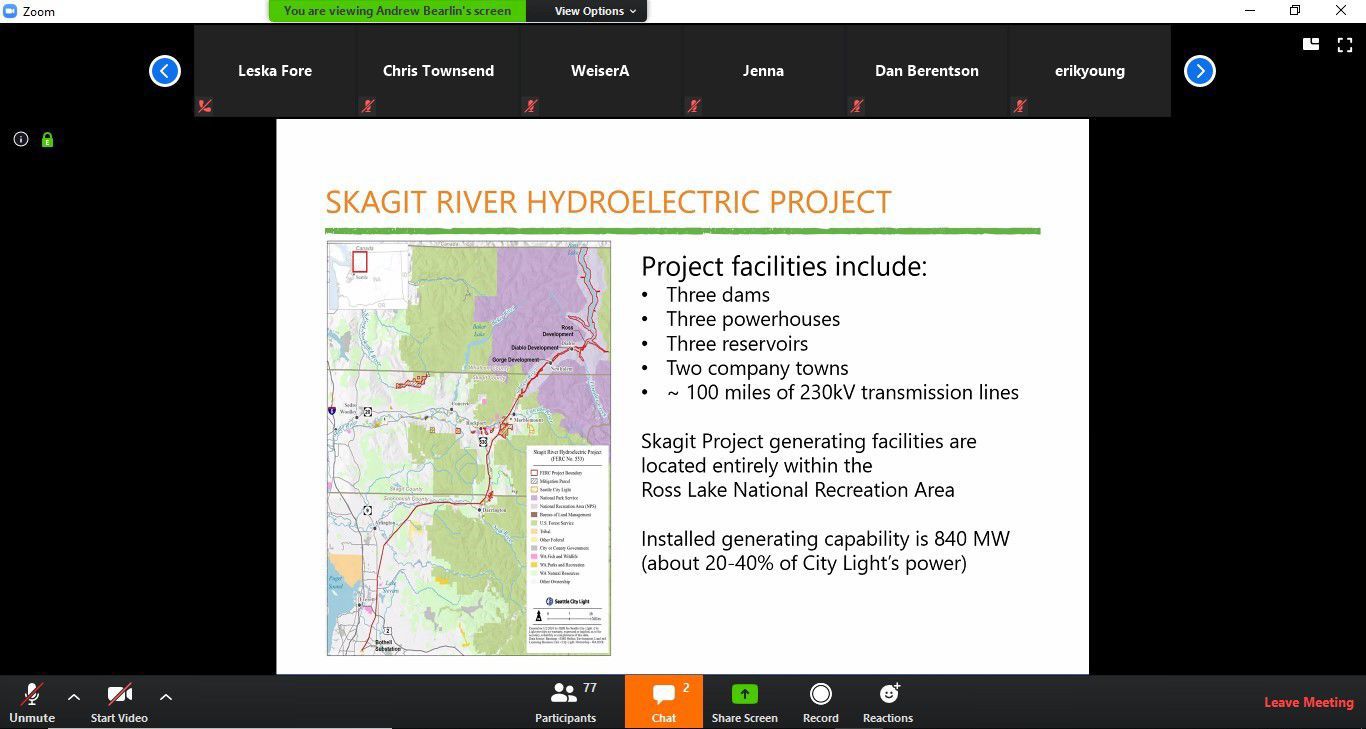Click the shared slide map image
The width and height of the screenshot is (1366, 729).
point(468,448)
